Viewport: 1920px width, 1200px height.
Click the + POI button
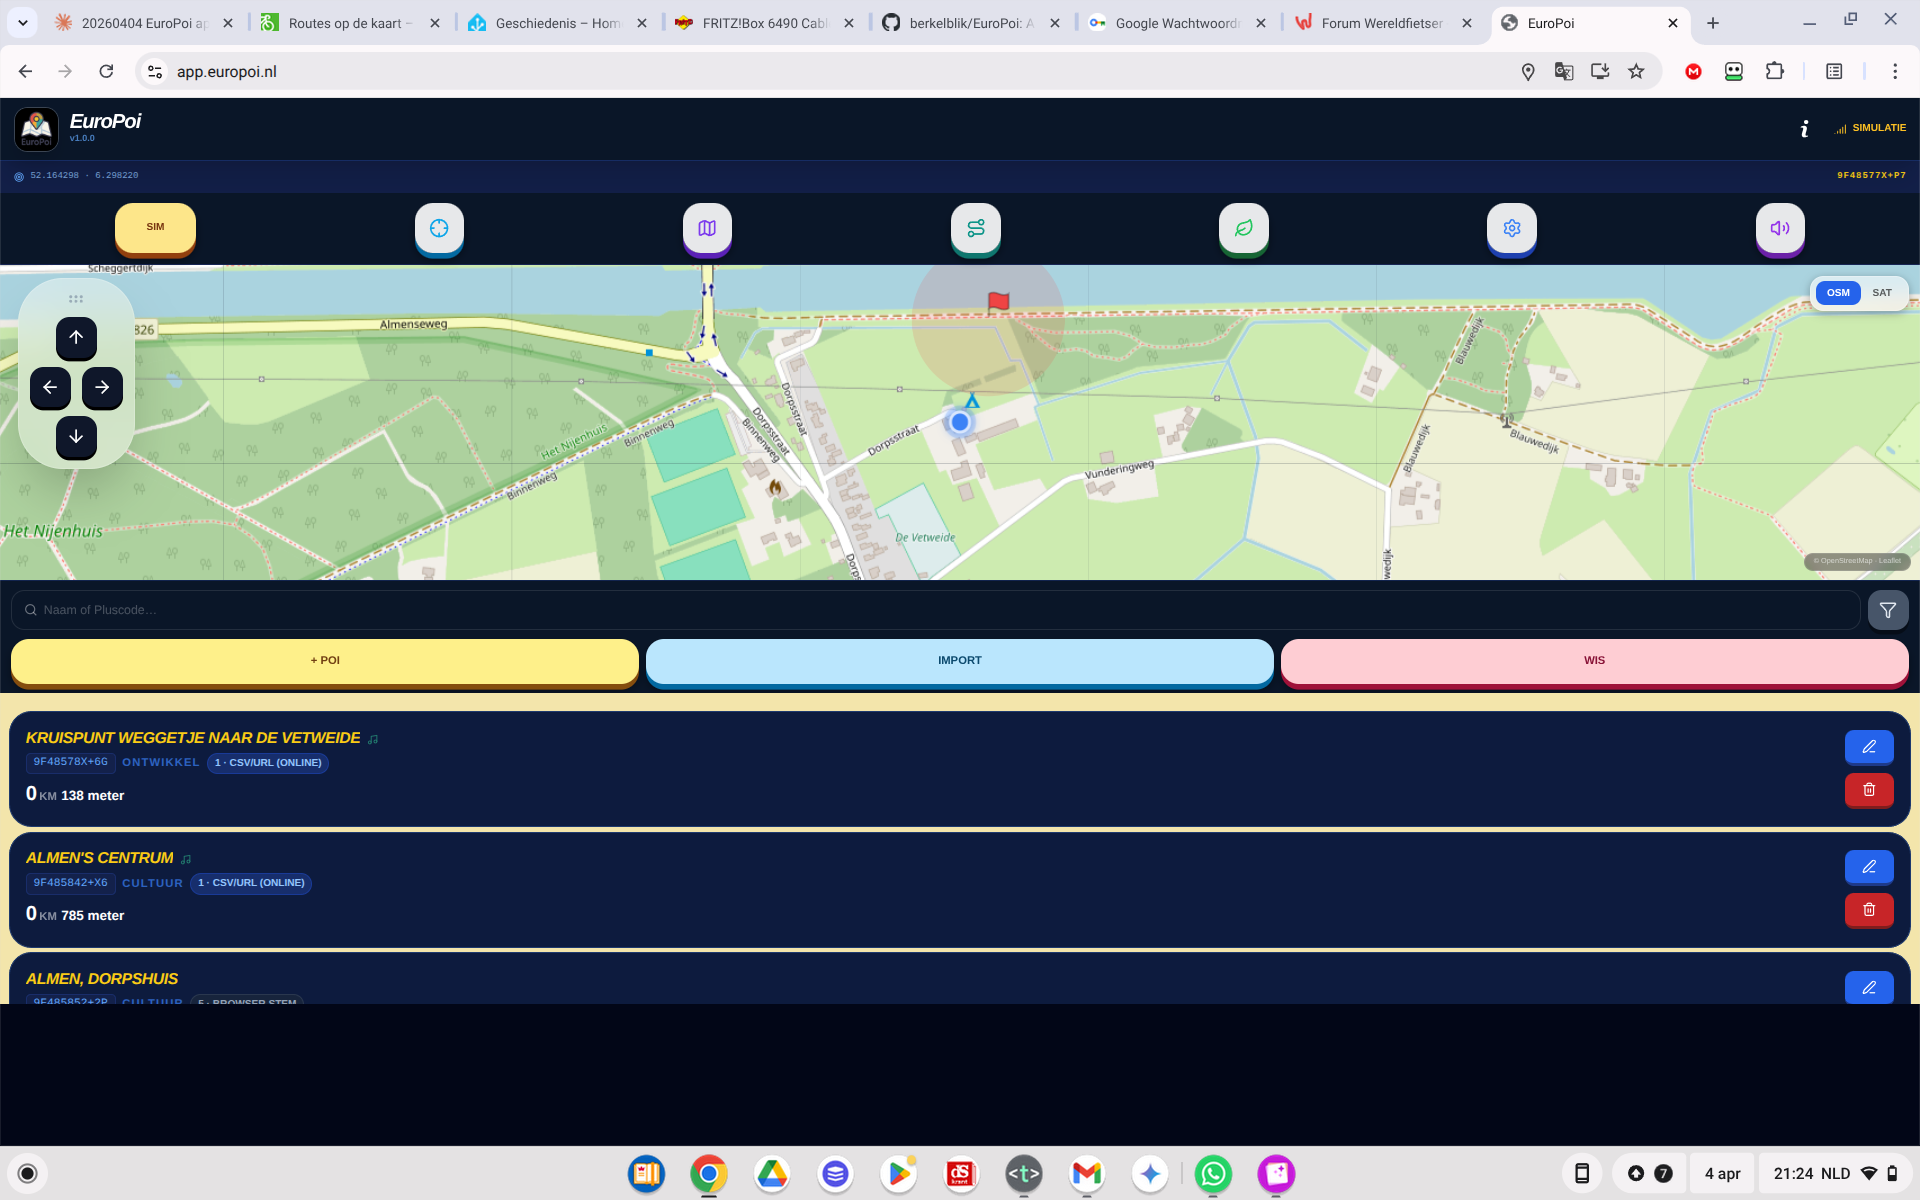pyautogui.click(x=324, y=661)
